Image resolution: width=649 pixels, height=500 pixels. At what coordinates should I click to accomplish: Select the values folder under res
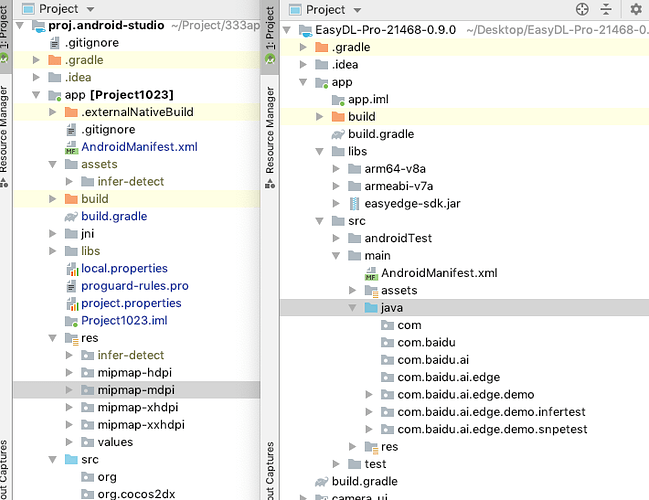pos(115,442)
